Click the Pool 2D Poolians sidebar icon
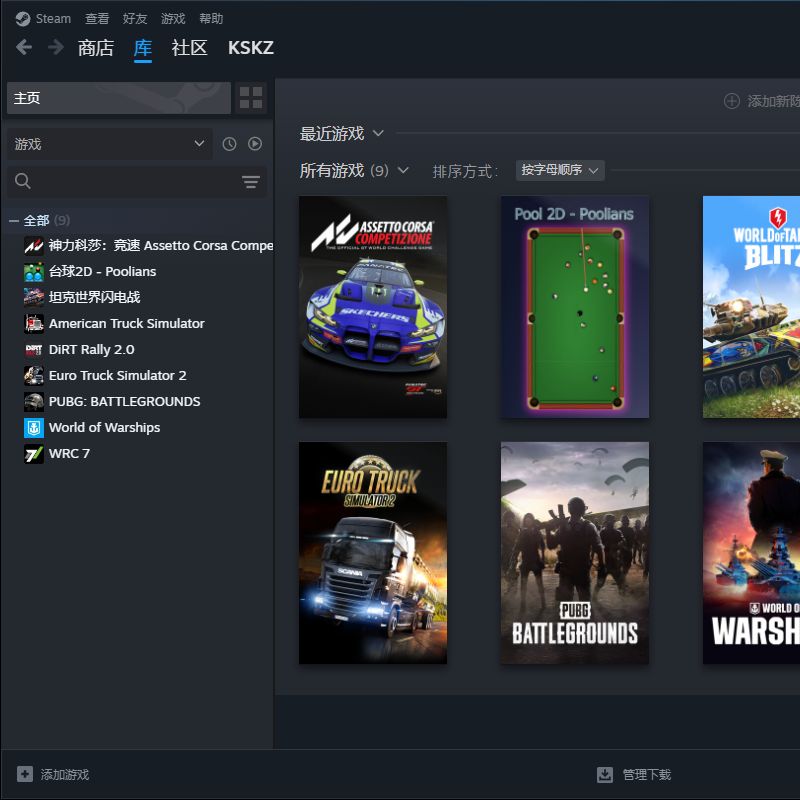Viewport: 800px width, 800px height. (x=34, y=272)
